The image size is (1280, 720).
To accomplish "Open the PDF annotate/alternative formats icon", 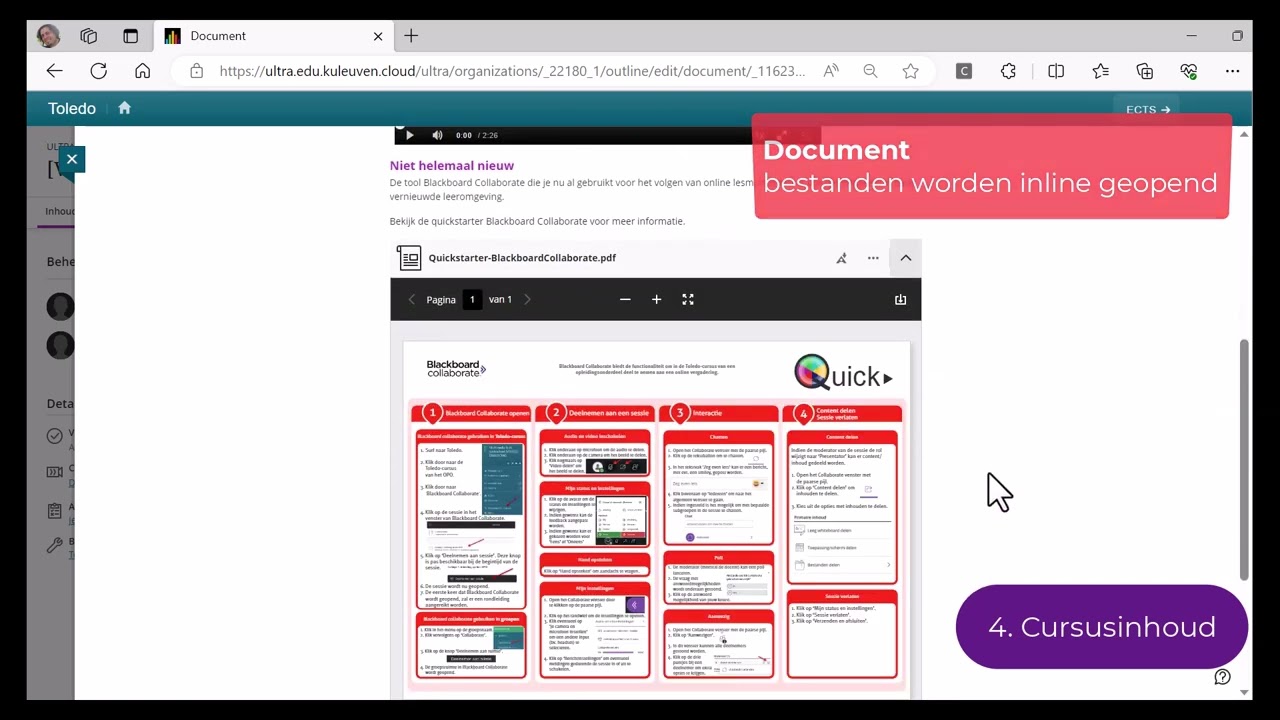I will pos(841,258).
